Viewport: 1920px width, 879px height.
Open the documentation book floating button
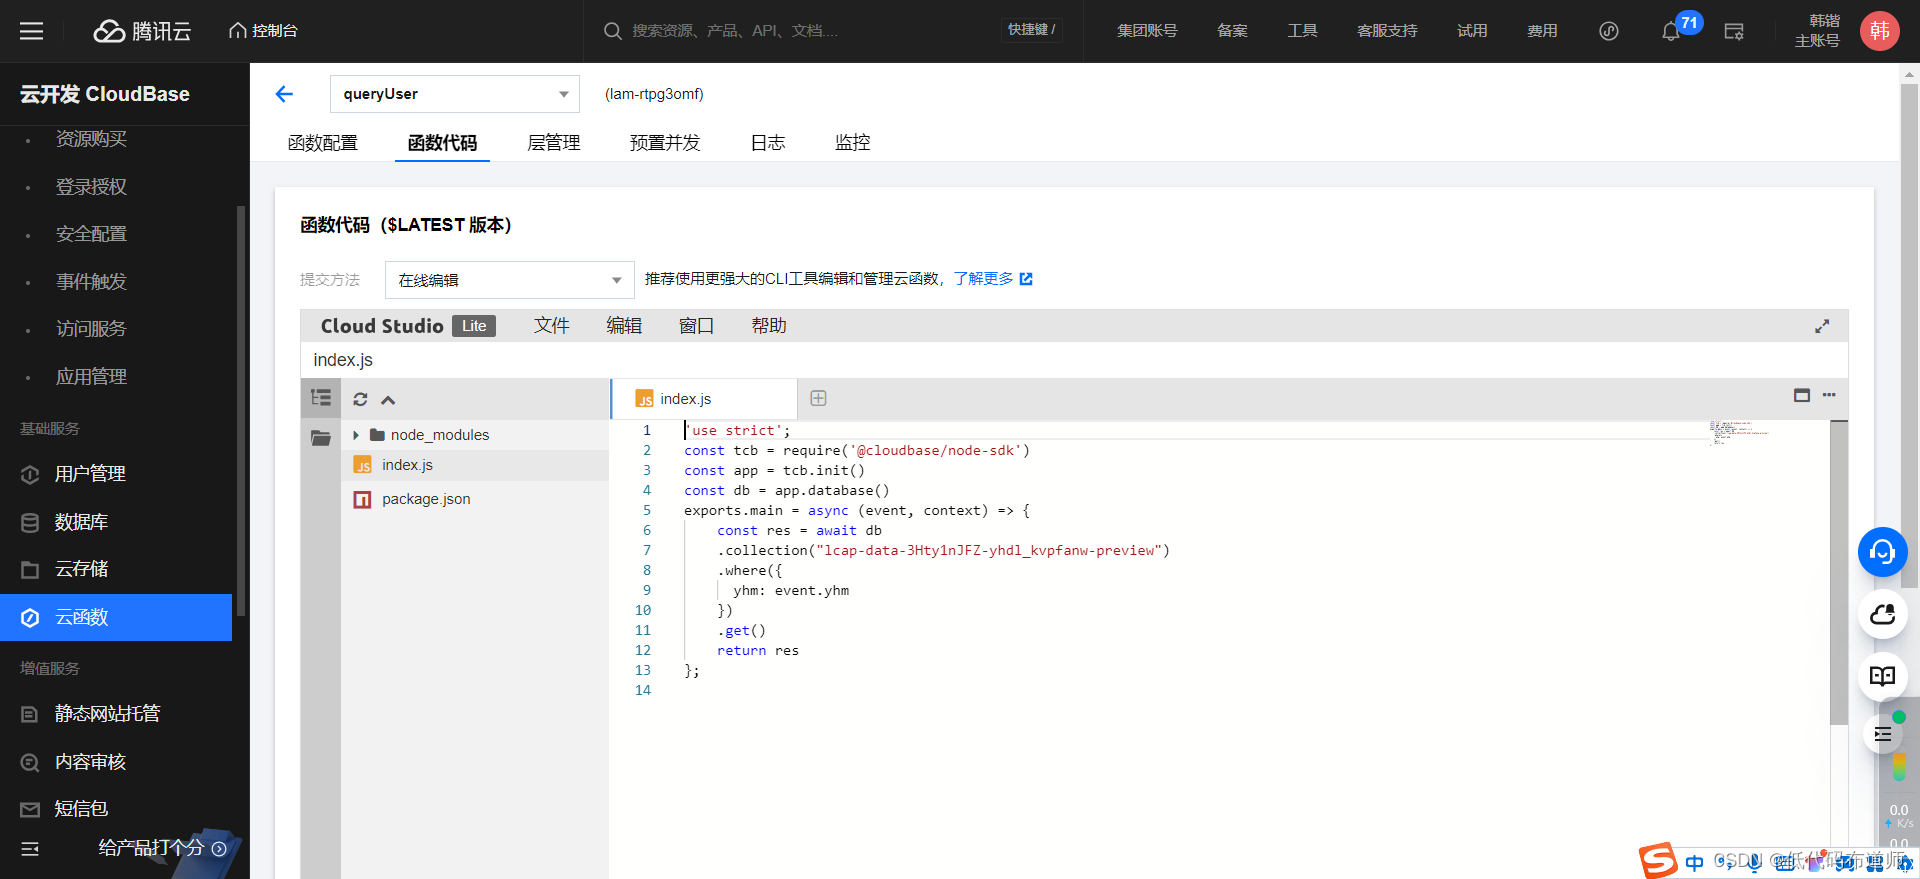[x=1882, y=676]
